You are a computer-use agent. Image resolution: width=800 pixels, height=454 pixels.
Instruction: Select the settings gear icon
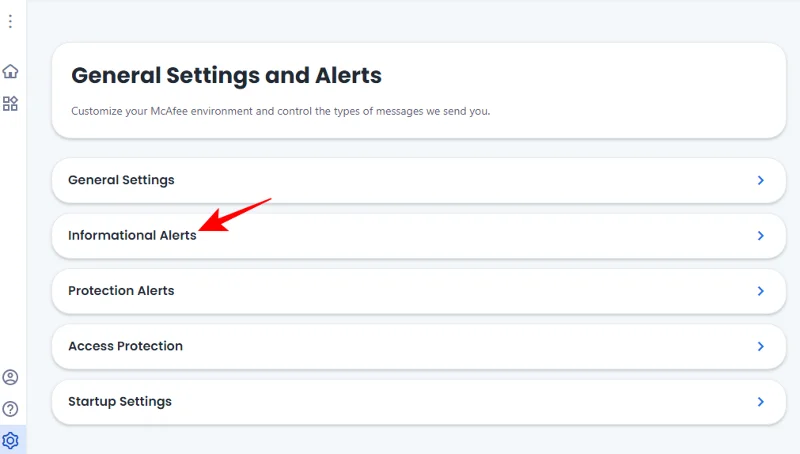tap(10, 440)
